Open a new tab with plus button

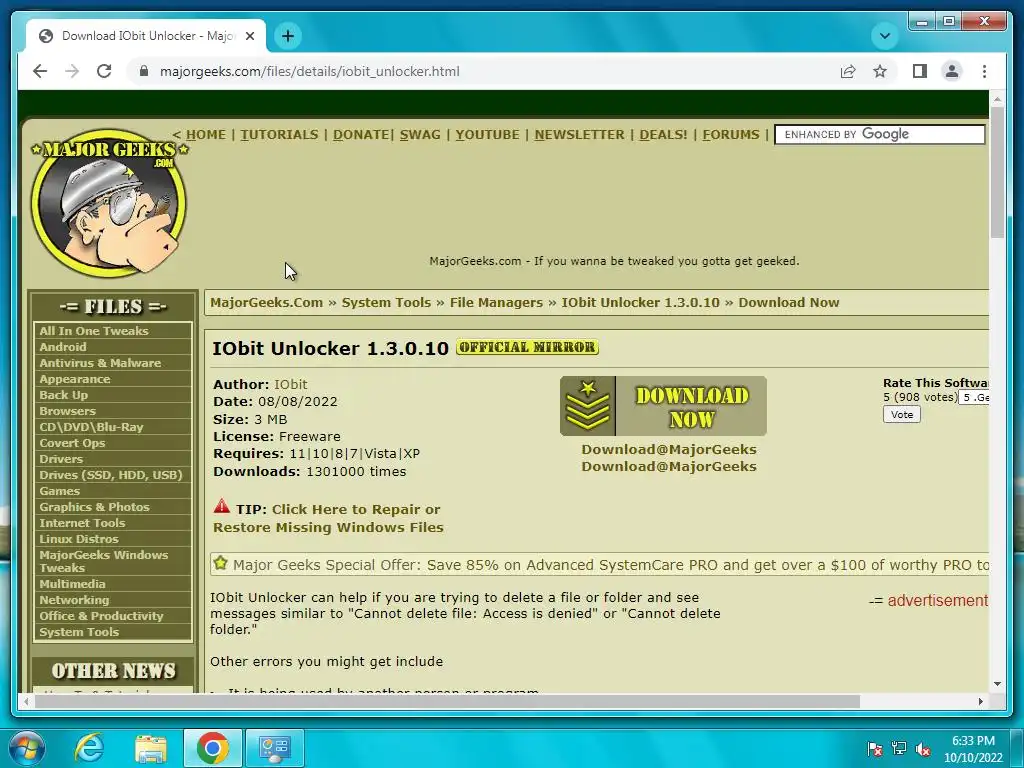[288, 36]
